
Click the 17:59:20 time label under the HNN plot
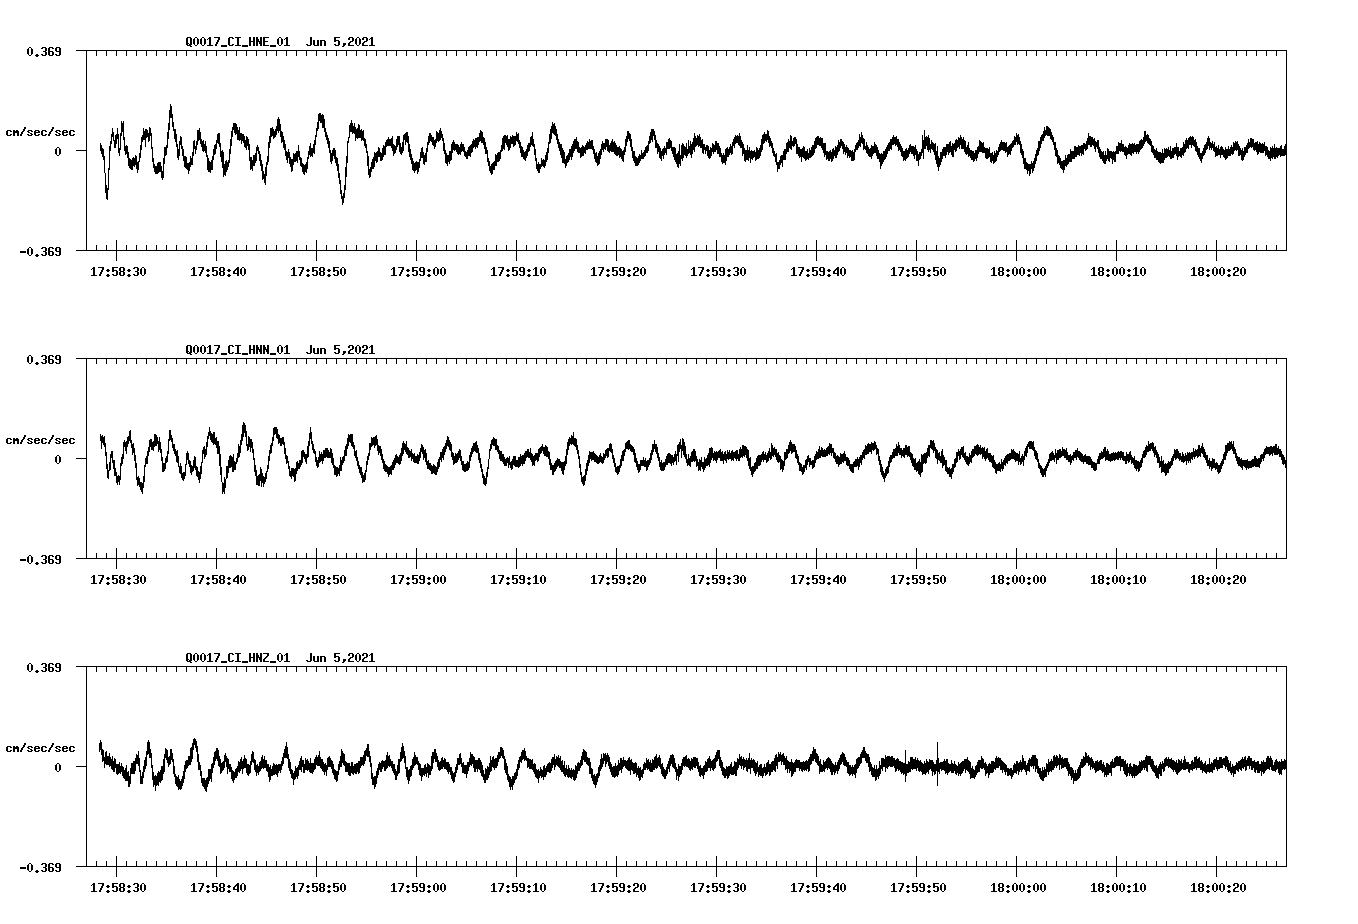618,580
